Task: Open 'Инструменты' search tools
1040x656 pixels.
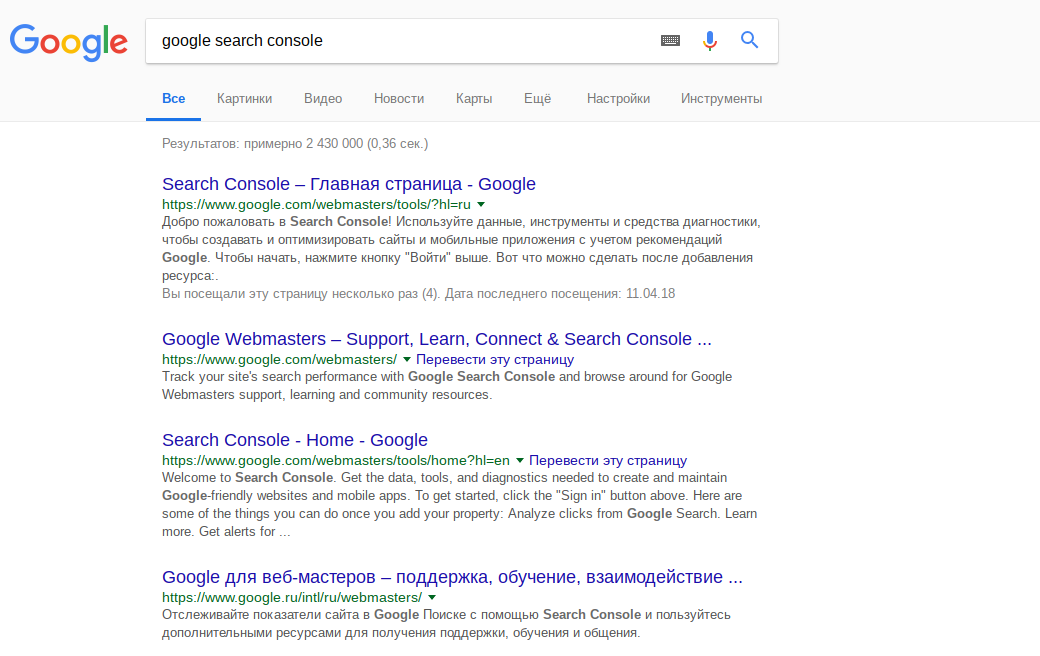Action: (721, 98)
